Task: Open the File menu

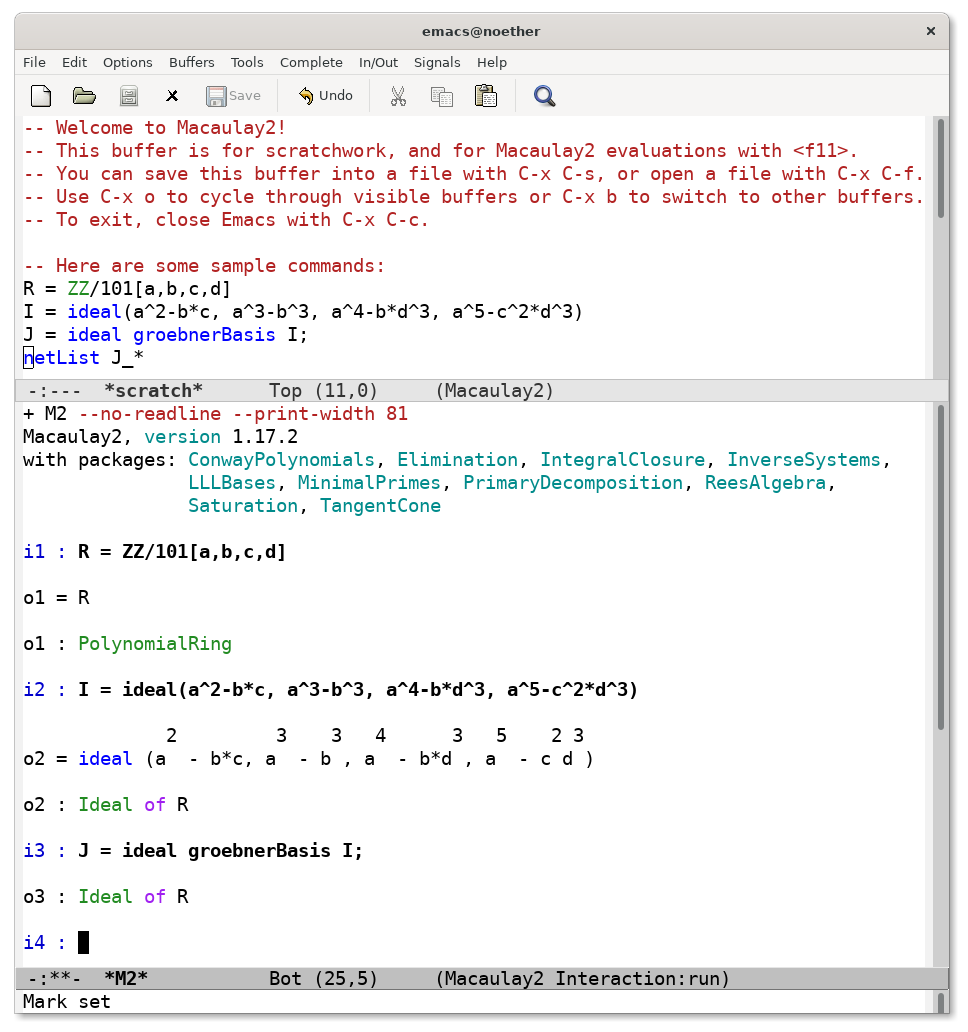Action: point(34,63)
